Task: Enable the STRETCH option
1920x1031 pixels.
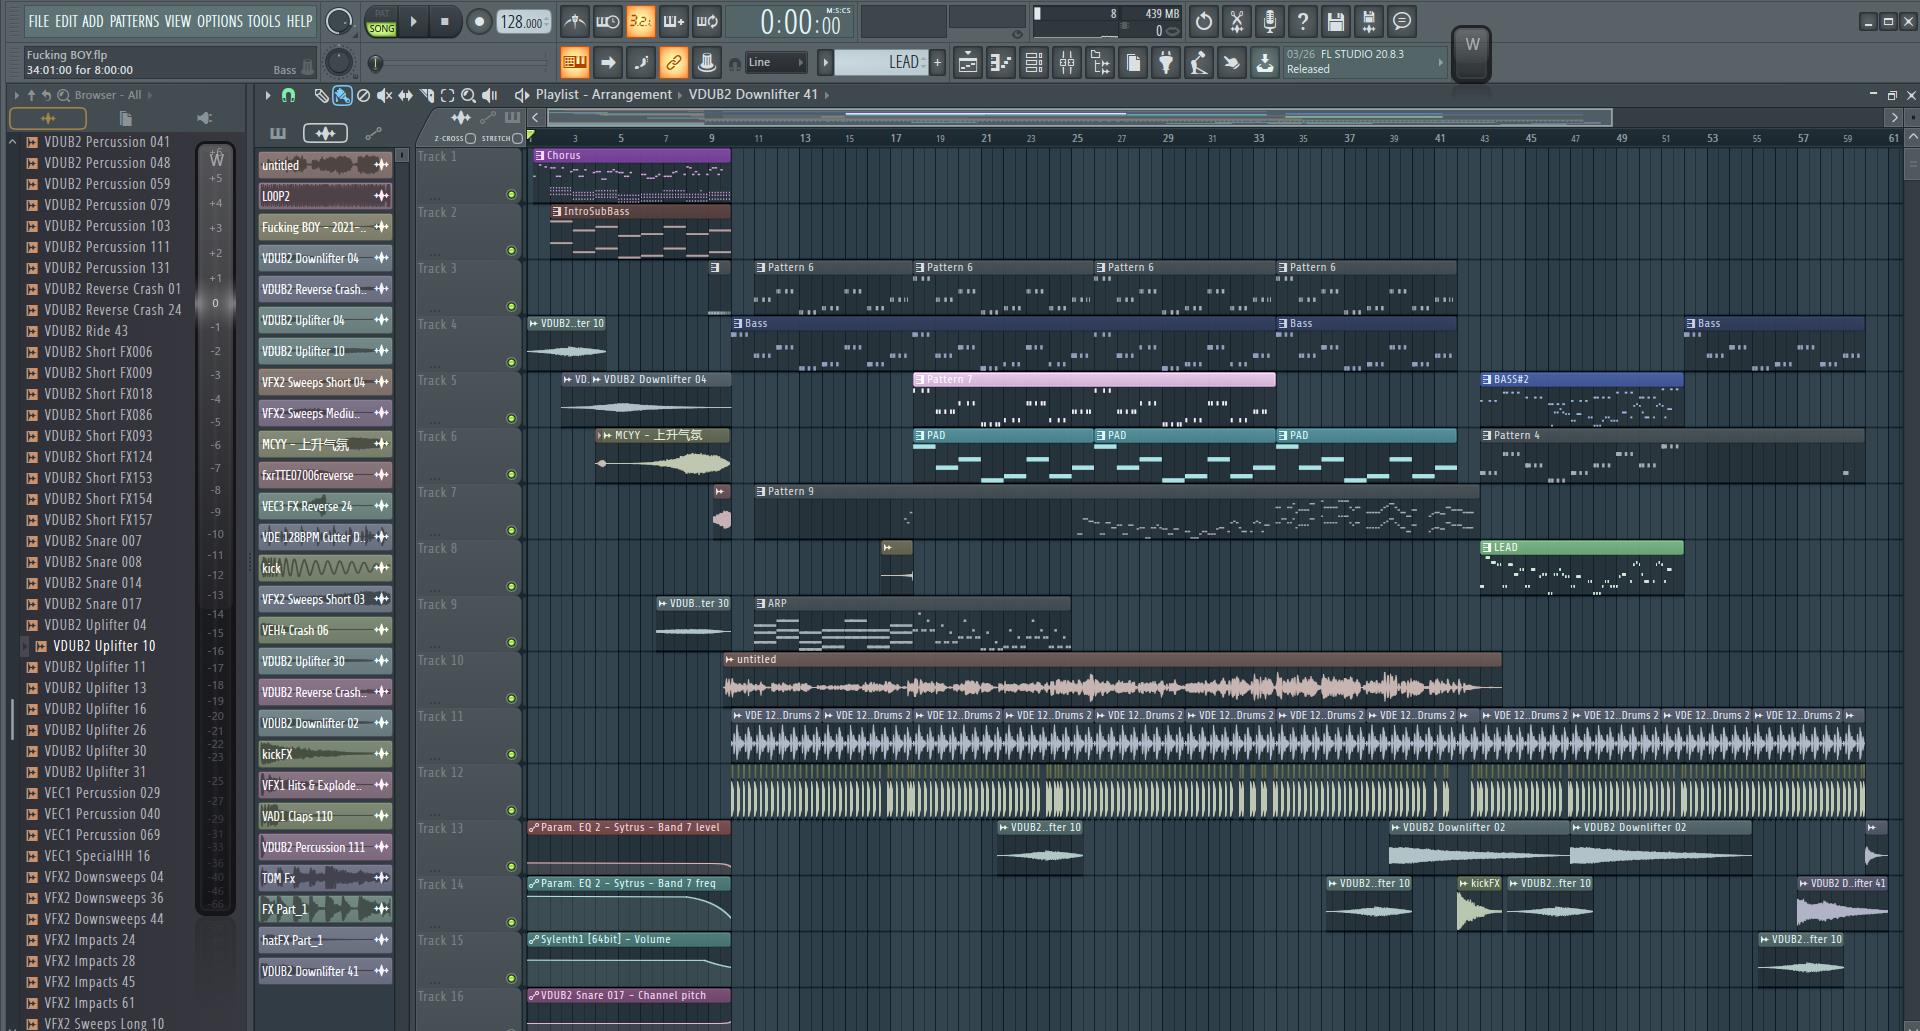Action: [x=517, y=138]
